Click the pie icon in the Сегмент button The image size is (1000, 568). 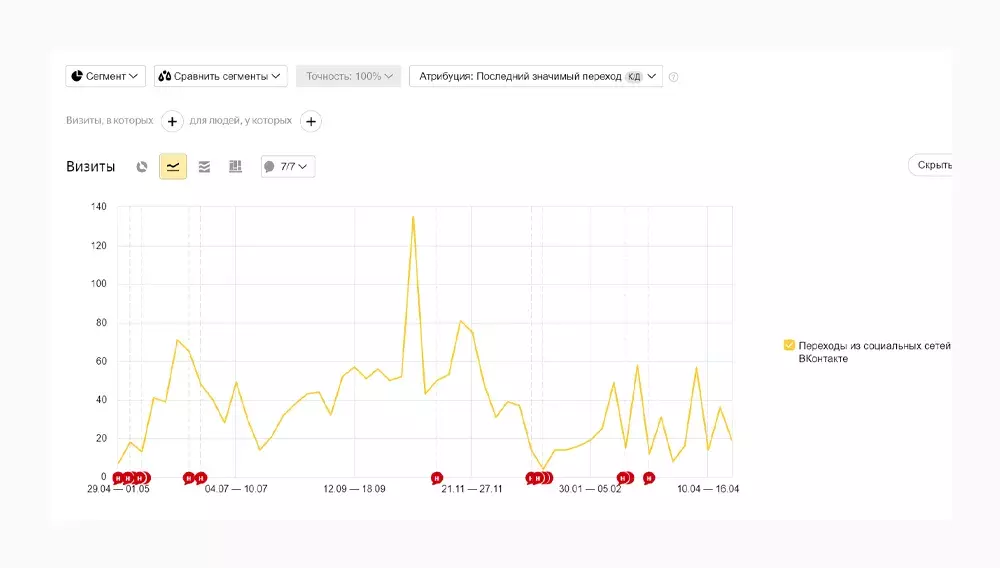pyautogui.click(x=77, y=76)
